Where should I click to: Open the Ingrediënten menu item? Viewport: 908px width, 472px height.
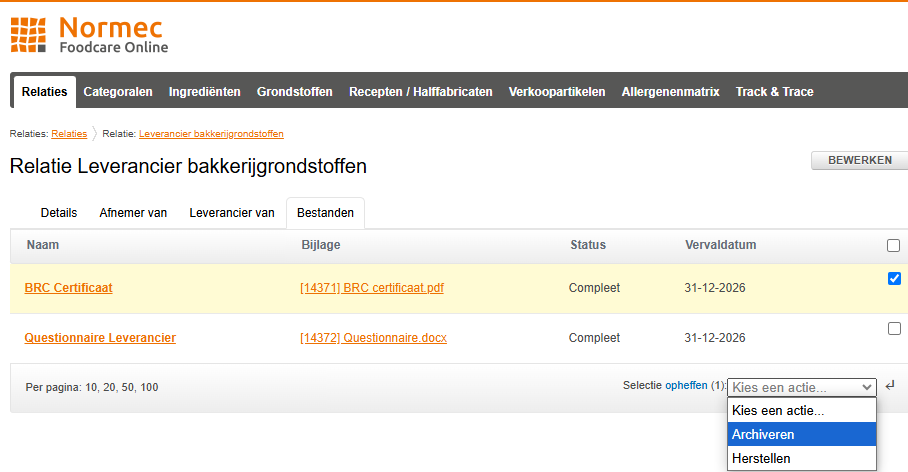[x=204, y=91]
